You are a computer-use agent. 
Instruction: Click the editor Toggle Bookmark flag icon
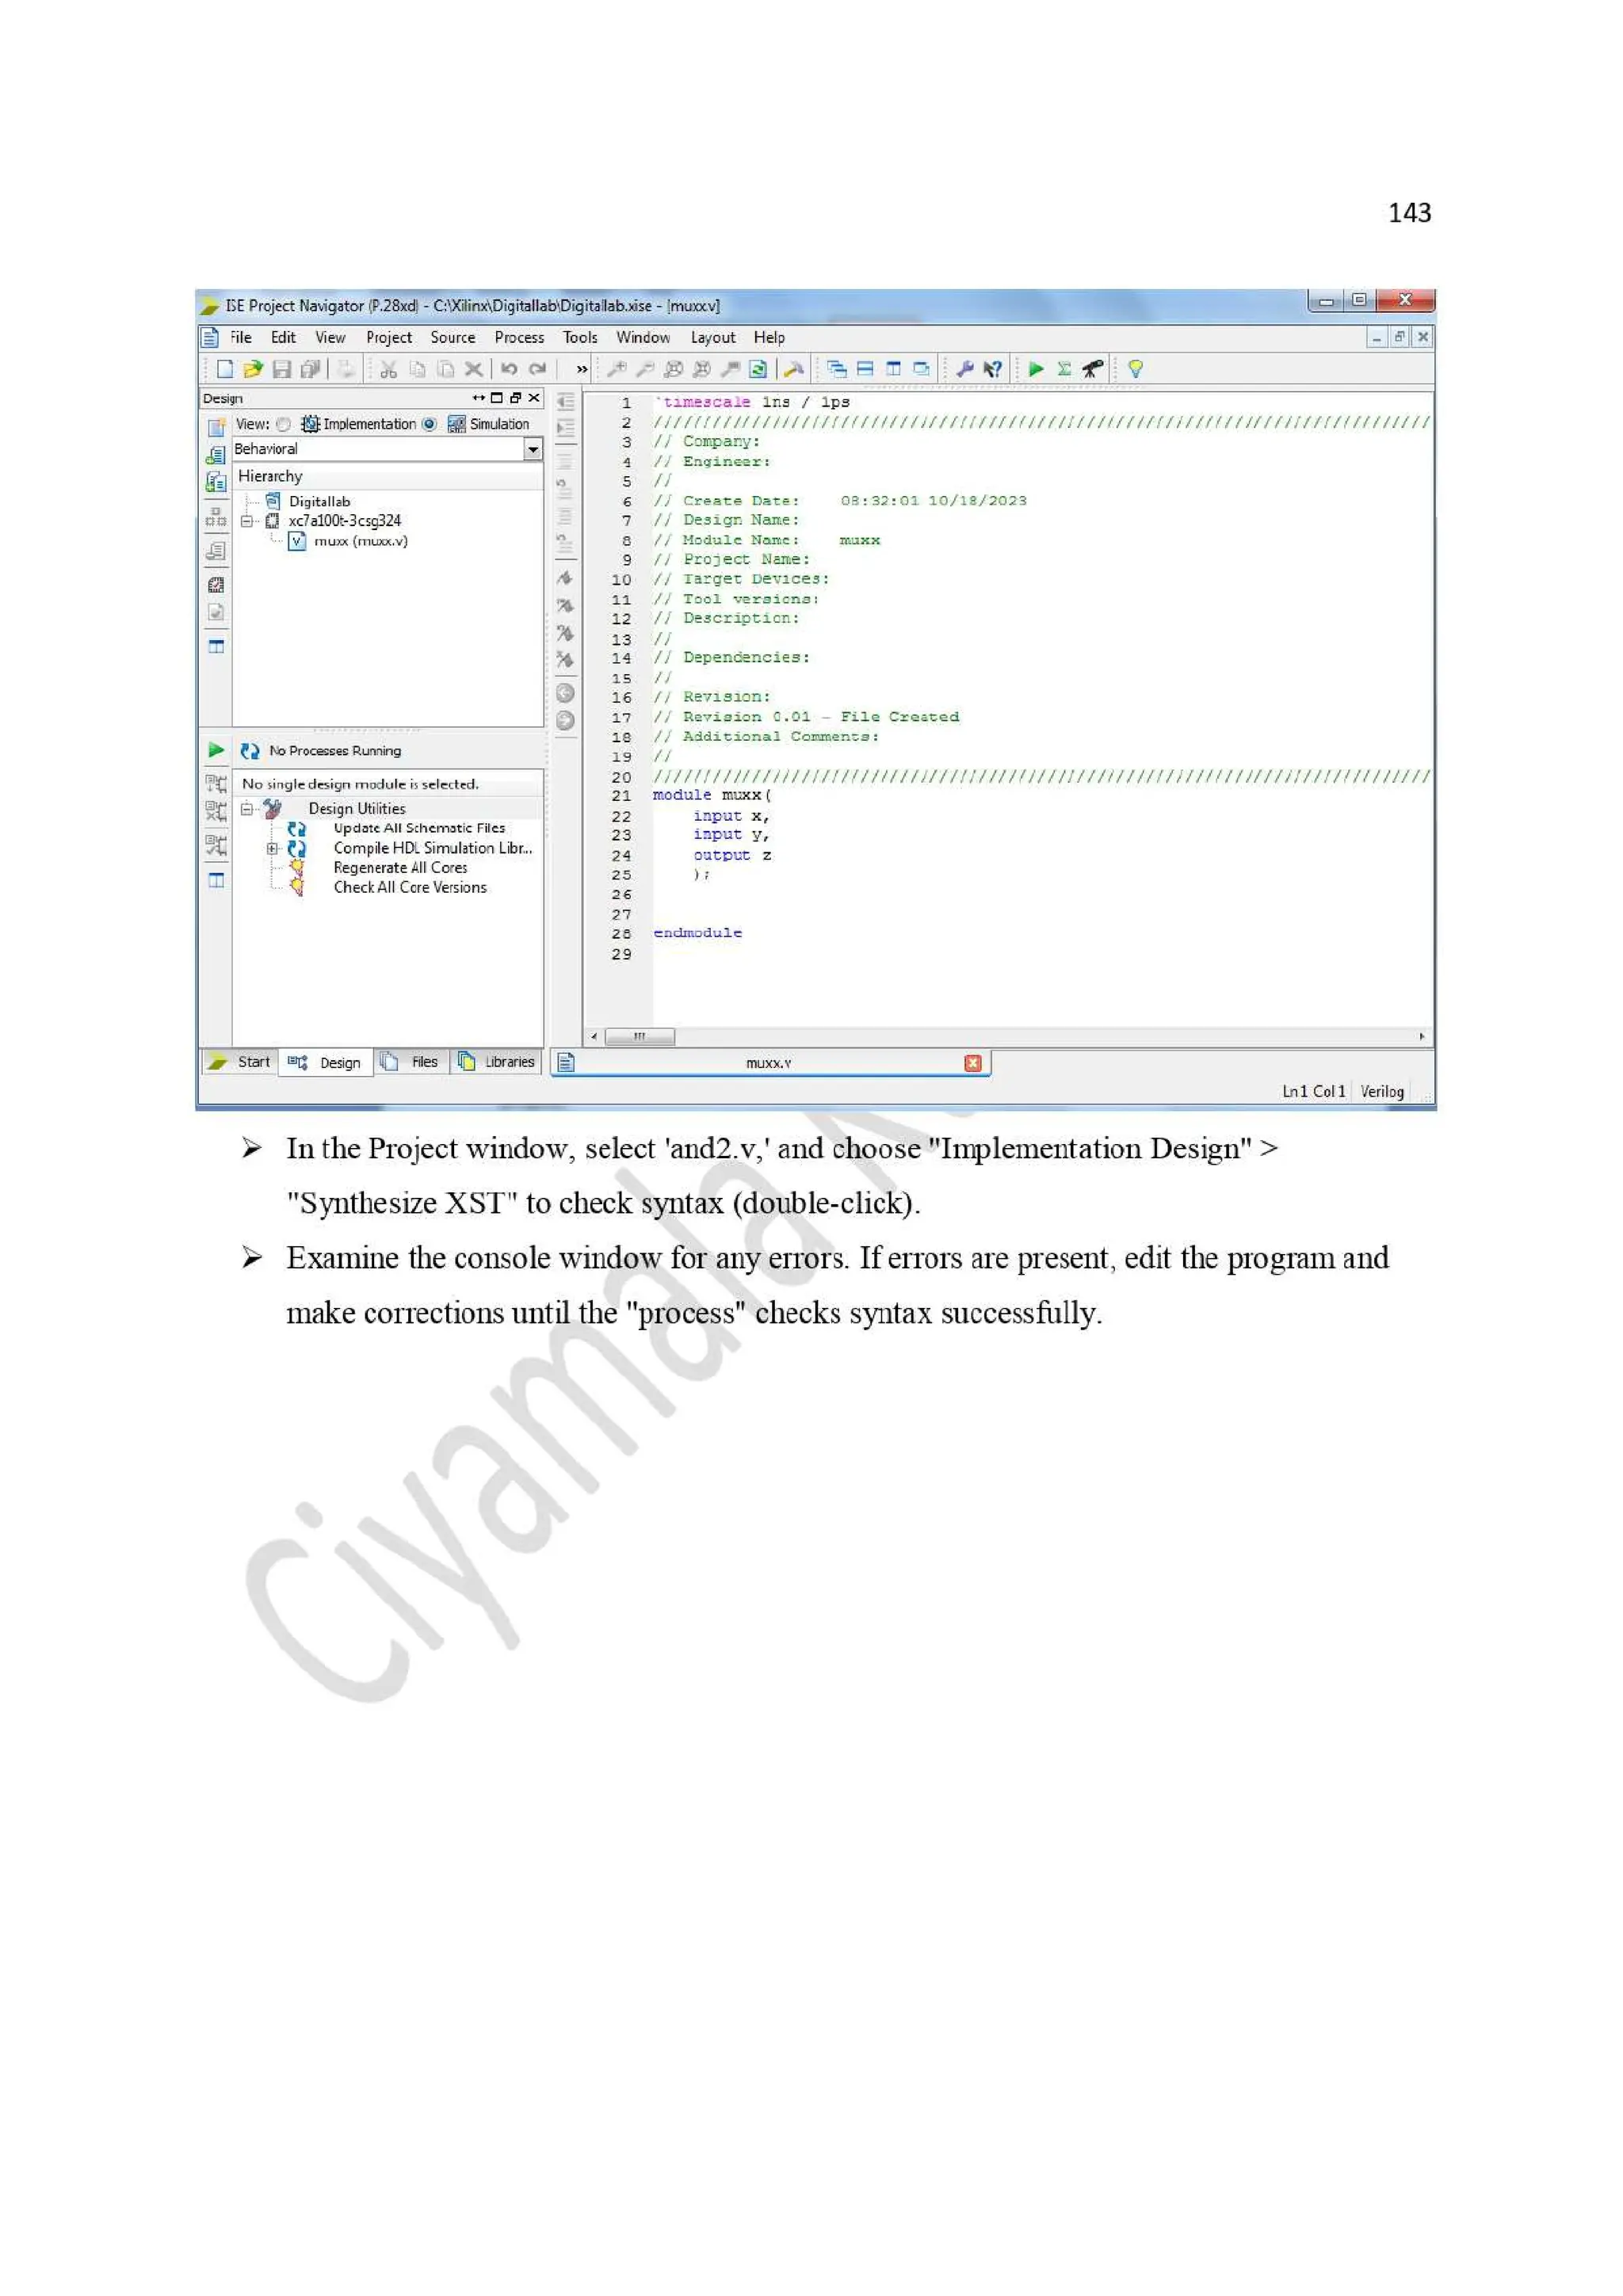pos(565,579)
